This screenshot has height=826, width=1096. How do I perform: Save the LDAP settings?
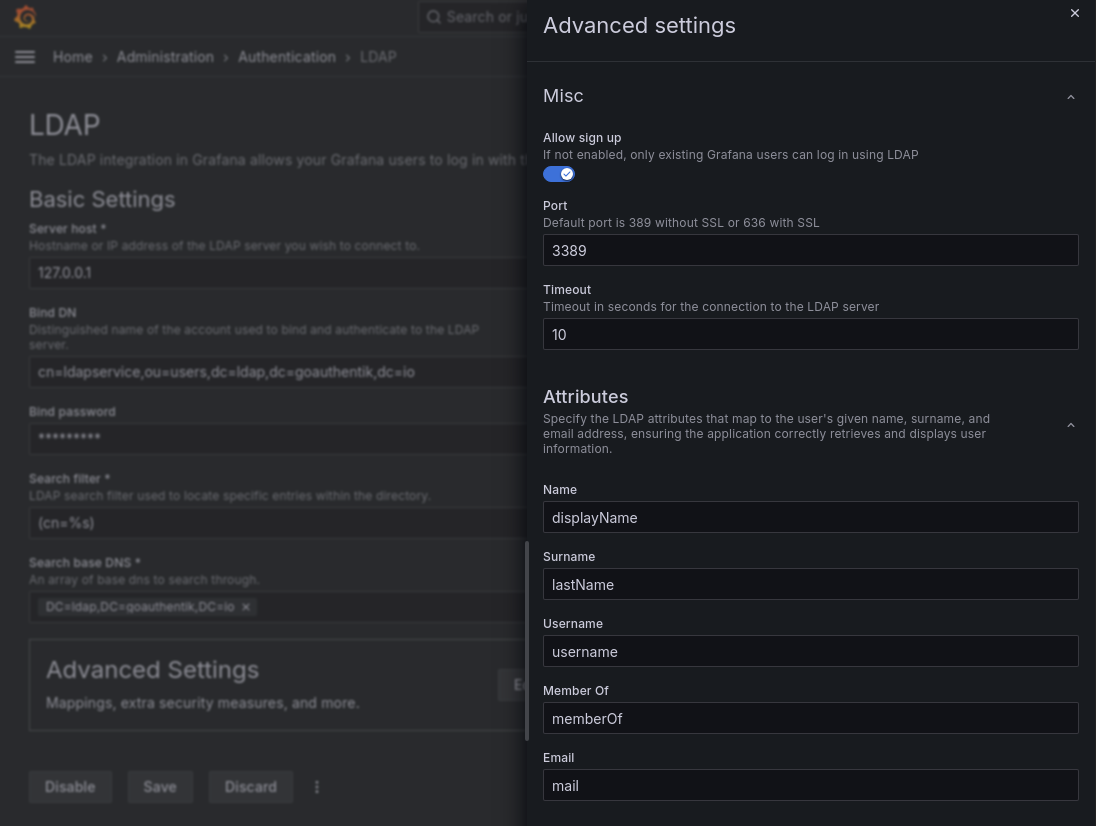coord(160,787)
